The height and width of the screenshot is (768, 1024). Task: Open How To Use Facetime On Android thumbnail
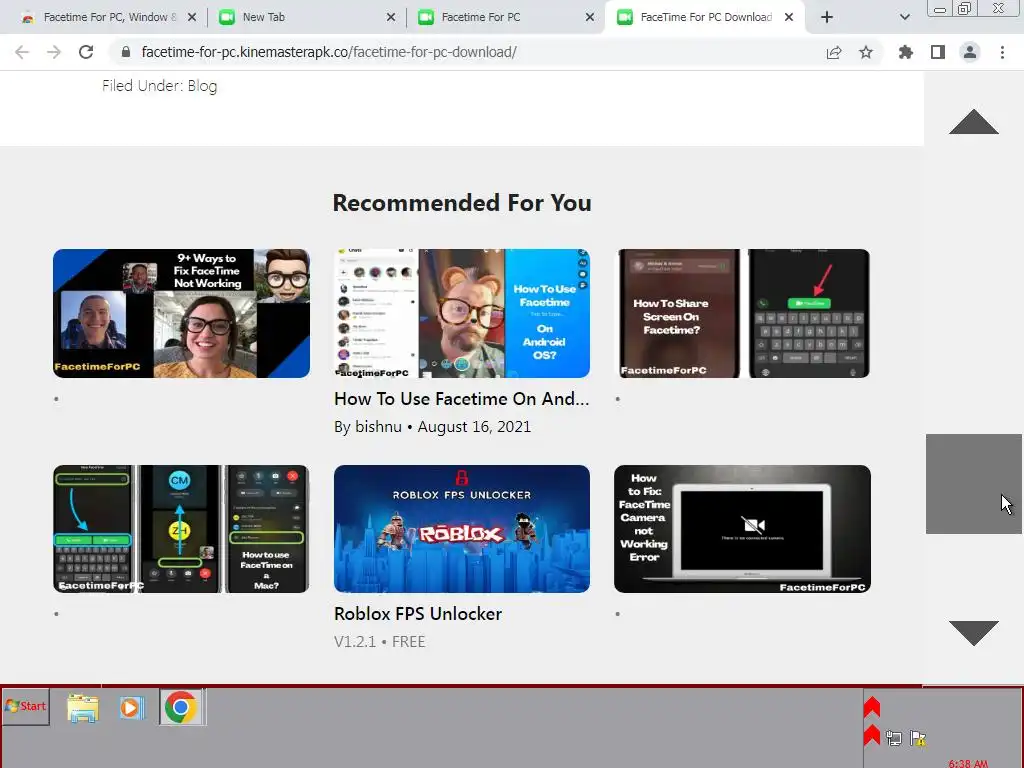[x=462, y=313]
